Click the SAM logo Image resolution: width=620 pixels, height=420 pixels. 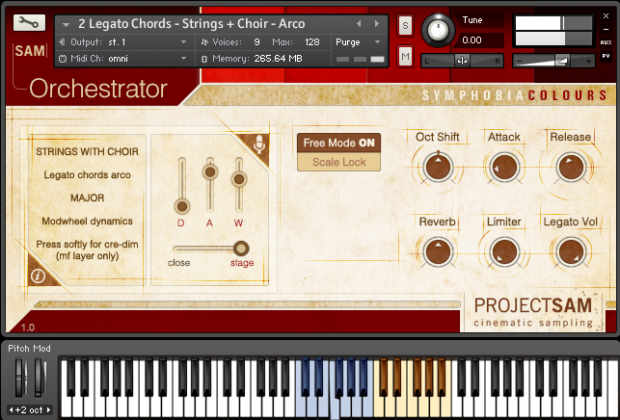tap(30, 51)
